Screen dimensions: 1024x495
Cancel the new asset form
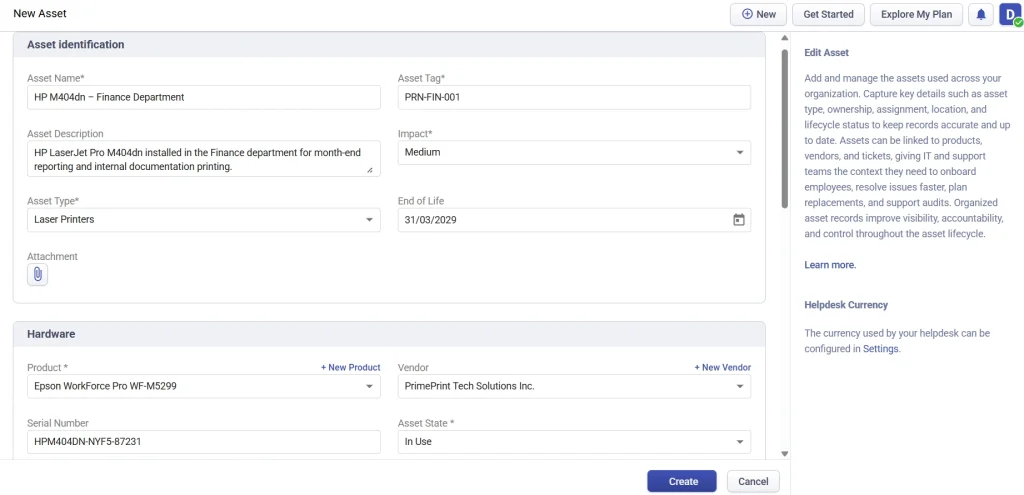[x=753, y=481]
